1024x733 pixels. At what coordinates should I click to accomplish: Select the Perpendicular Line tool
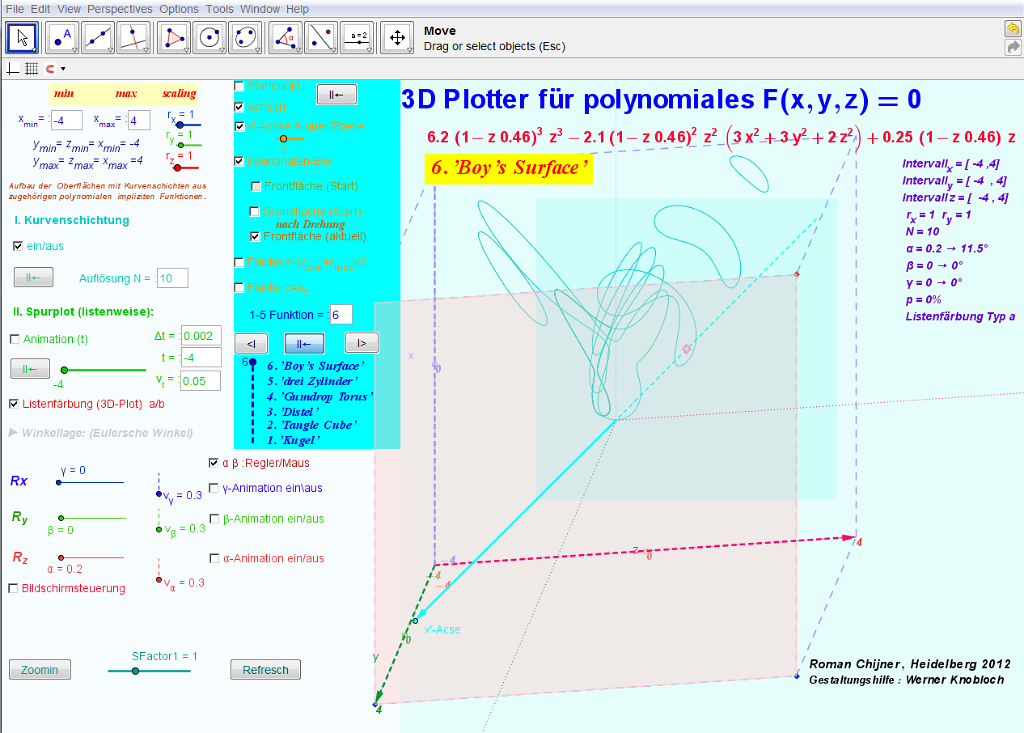click(133, 37)
